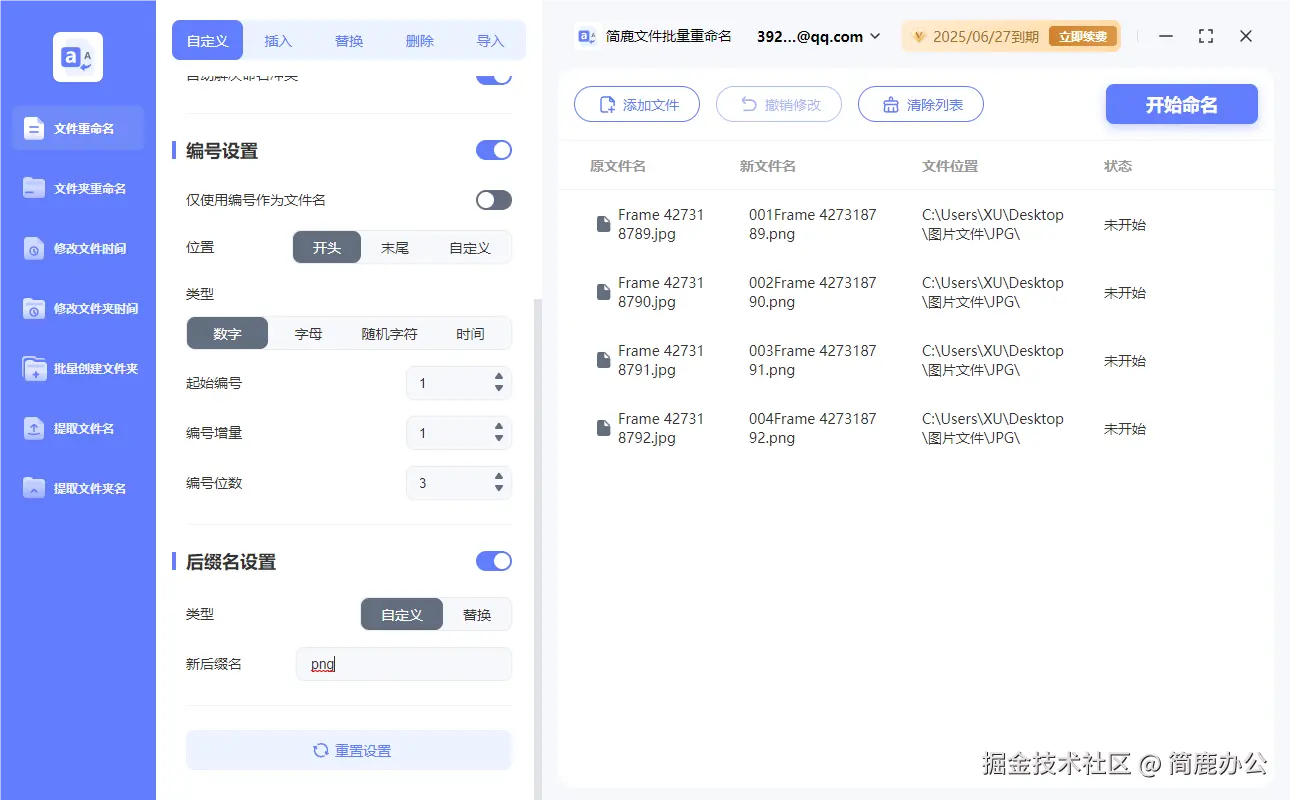Set numbering position to 末尾

coord(395,247)
